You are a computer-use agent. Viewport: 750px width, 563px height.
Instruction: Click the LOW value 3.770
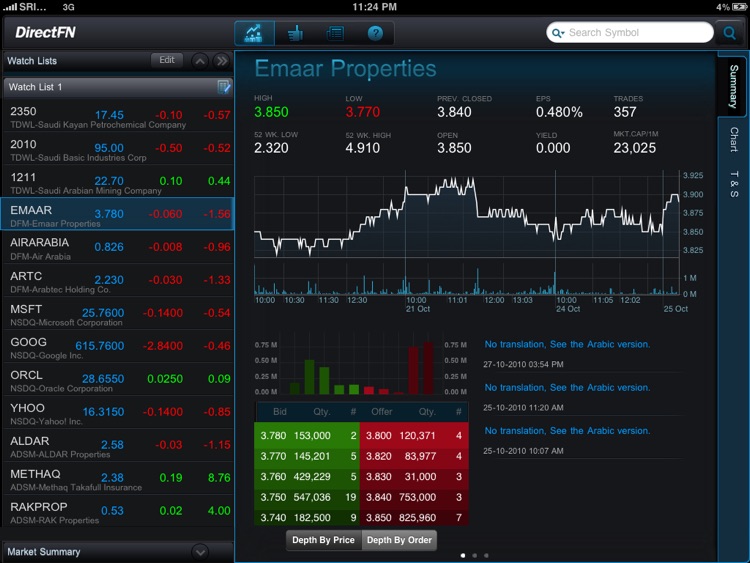tap(363, 112)
